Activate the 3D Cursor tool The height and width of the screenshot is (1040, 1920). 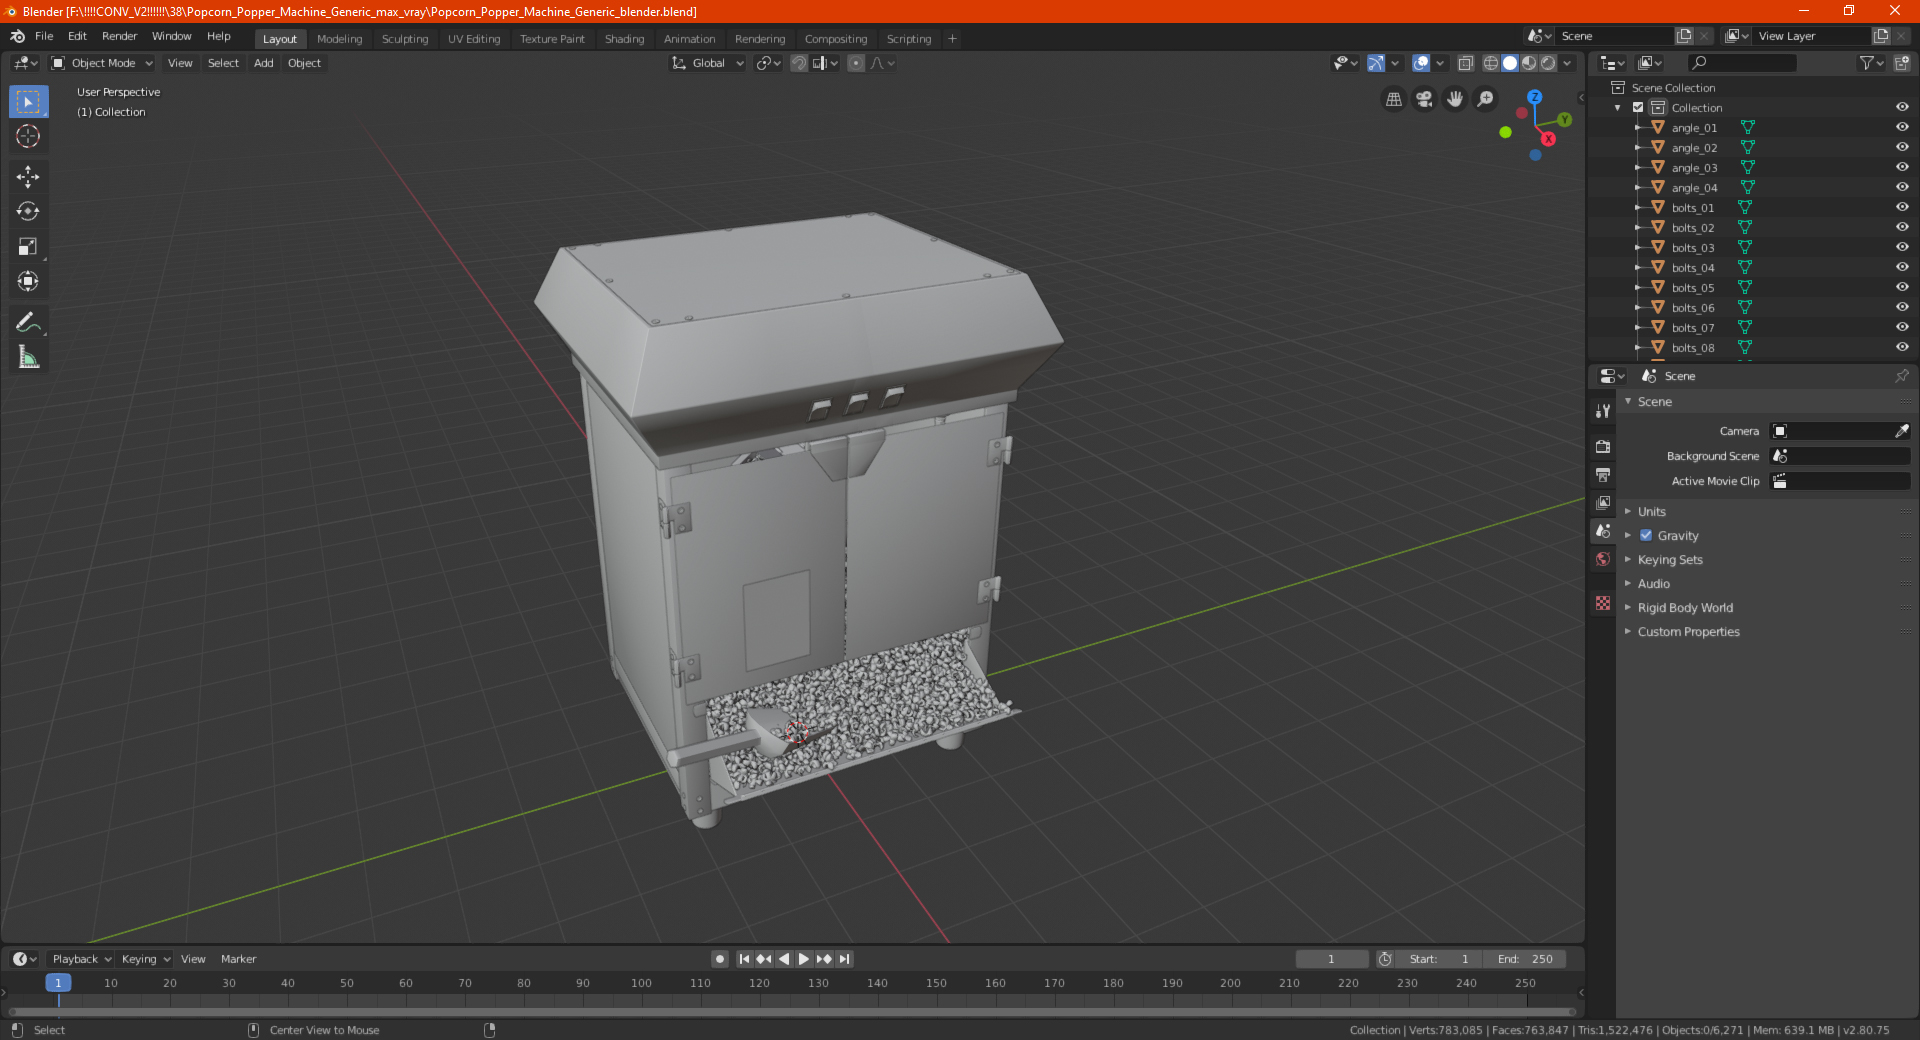tap(28, 137)
